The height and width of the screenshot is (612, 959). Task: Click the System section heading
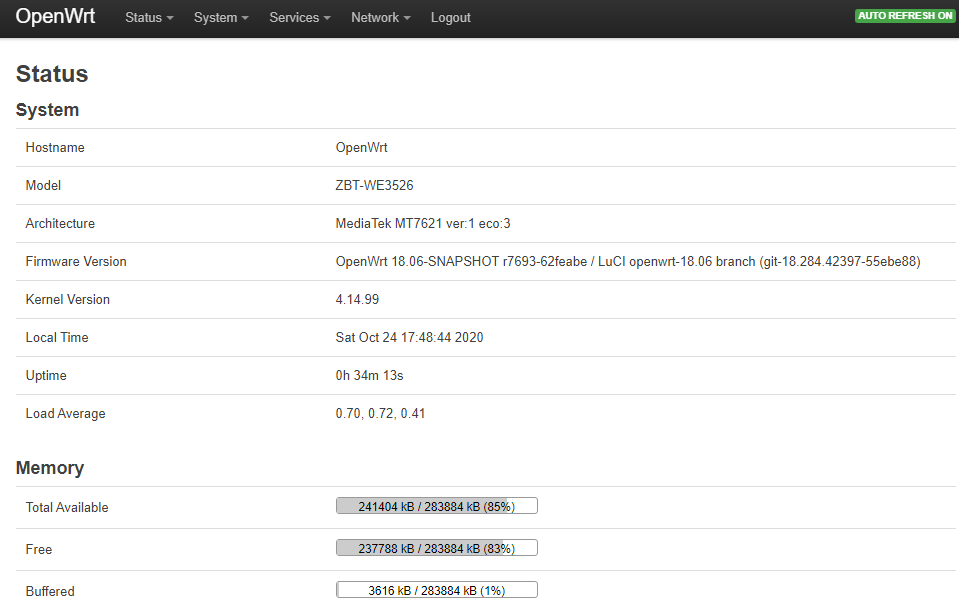pyautogui.click(x=47, y=110)
